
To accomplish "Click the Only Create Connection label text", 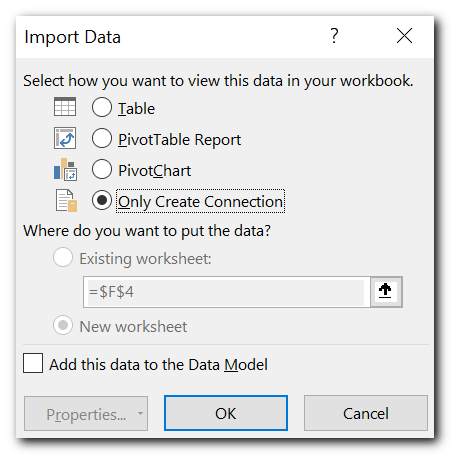I will pyautogui.click(x=200, y=202).
